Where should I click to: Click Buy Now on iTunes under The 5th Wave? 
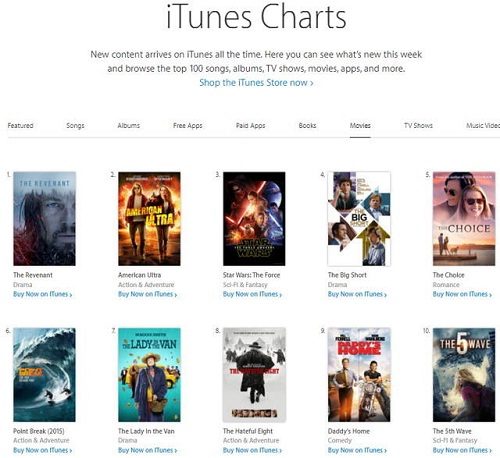tap(462, 450)
